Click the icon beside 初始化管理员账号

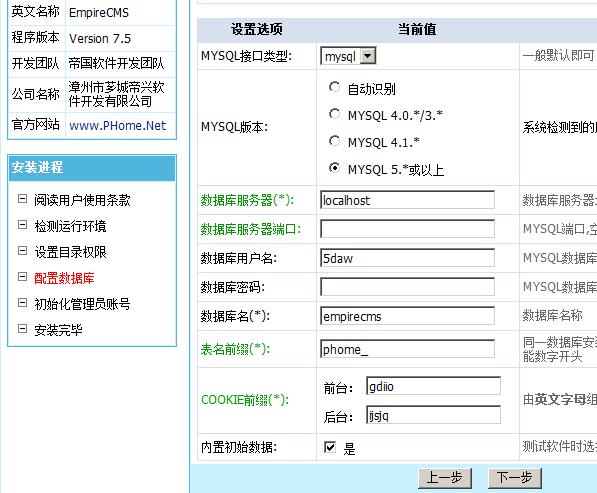click(22, 303)
